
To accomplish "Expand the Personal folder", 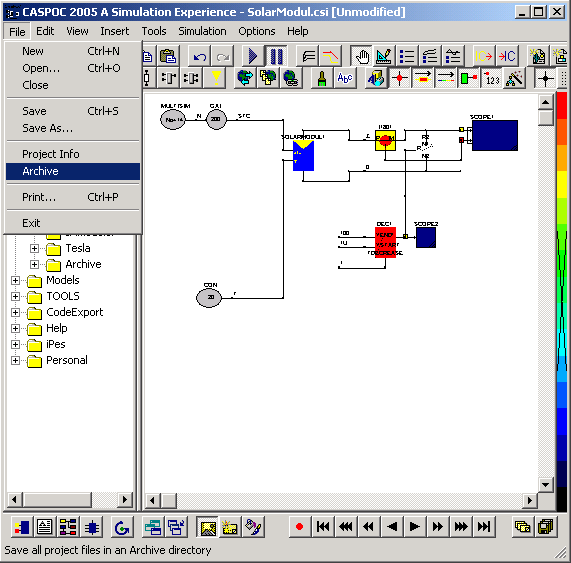I will click(15, 361).
